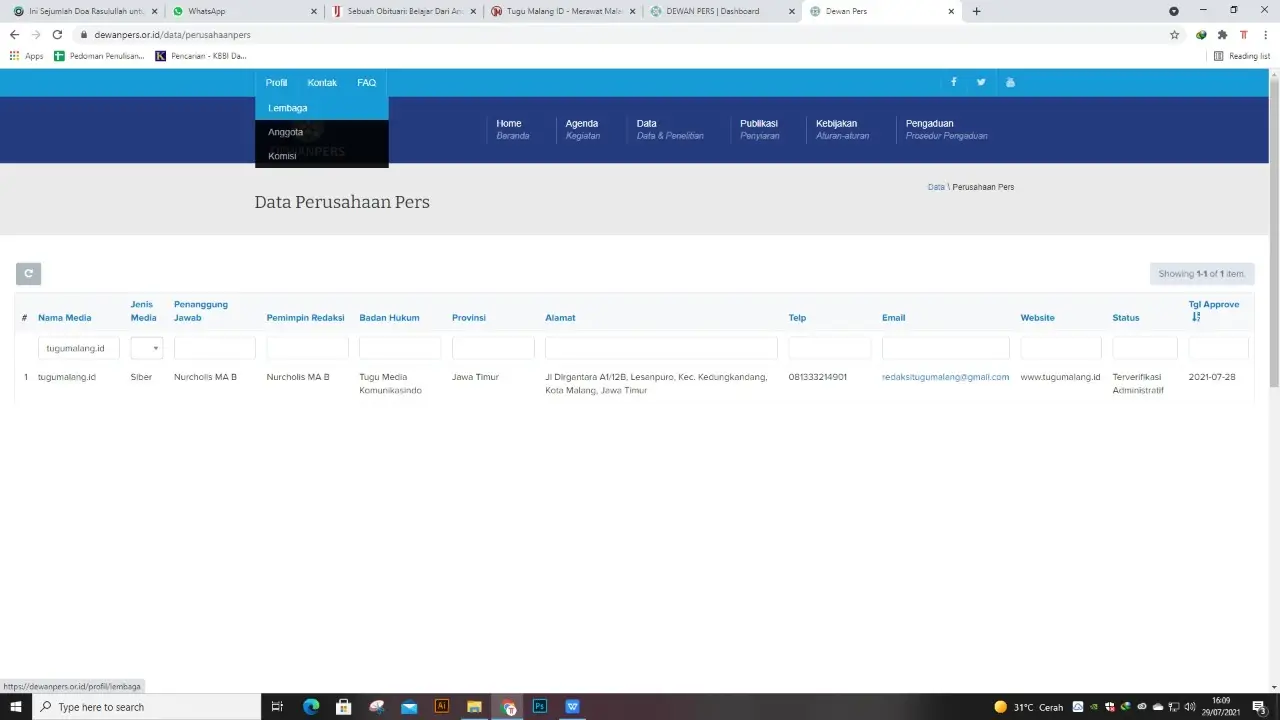Screen dimensions: 1280x720
Task: Open Mail app from taskbar
Action: point(409,706)
